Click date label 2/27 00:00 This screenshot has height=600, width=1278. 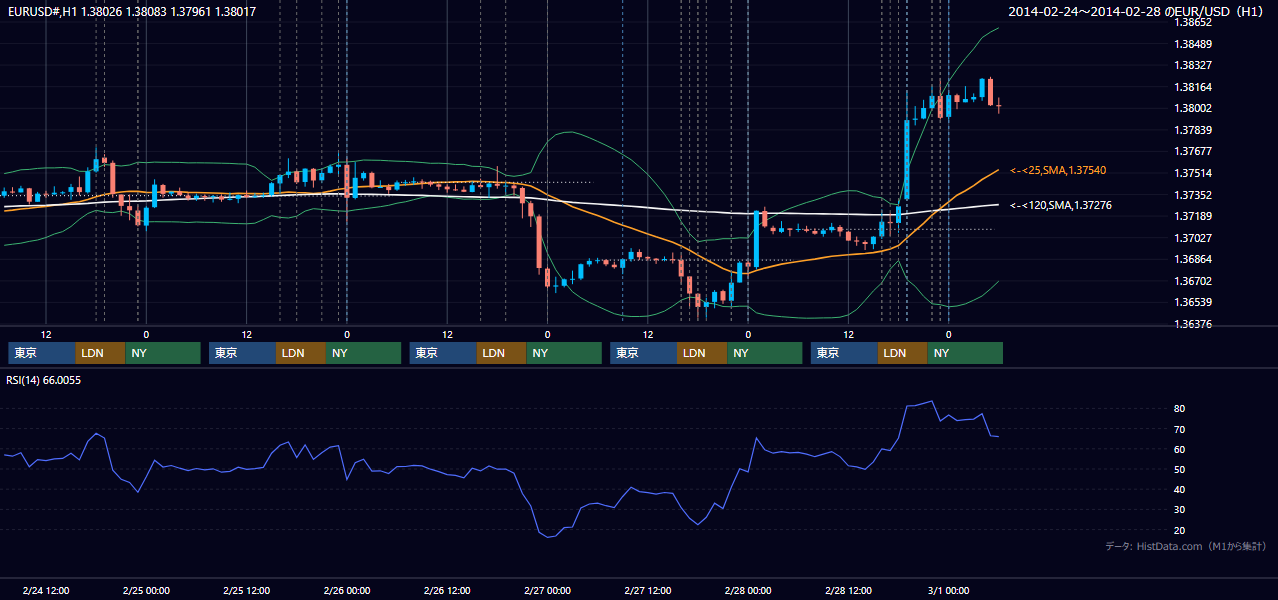point(548,591)
